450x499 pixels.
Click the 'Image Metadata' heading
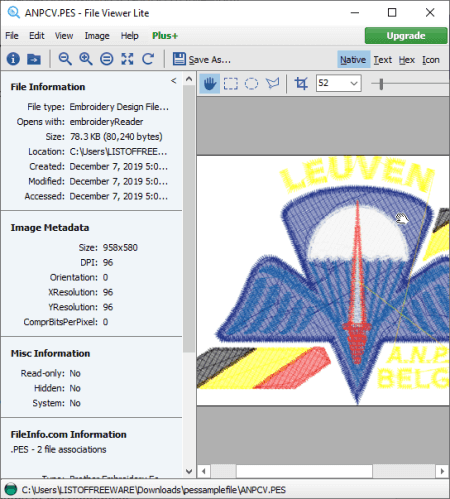pyautogui.click(x=50, y=228)
